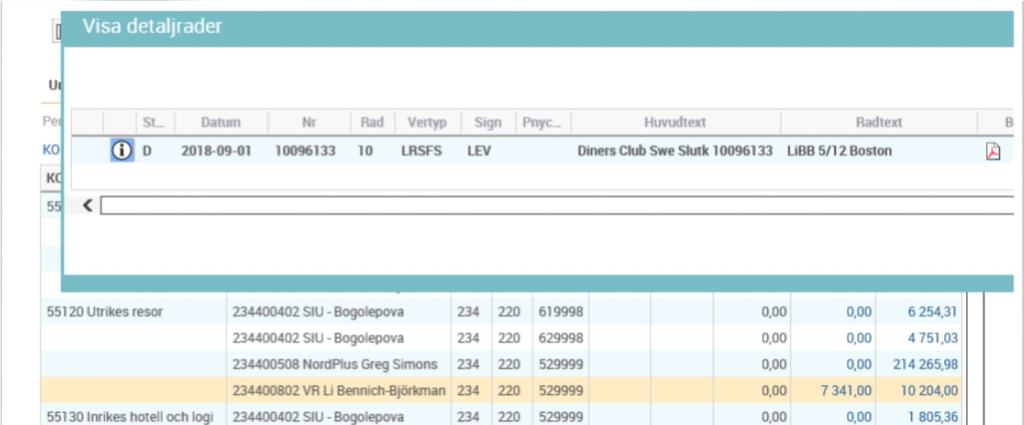This screenshot has height=425, width=1024.
Task: Open info icon for row 10096133
Action: [121, 151]
